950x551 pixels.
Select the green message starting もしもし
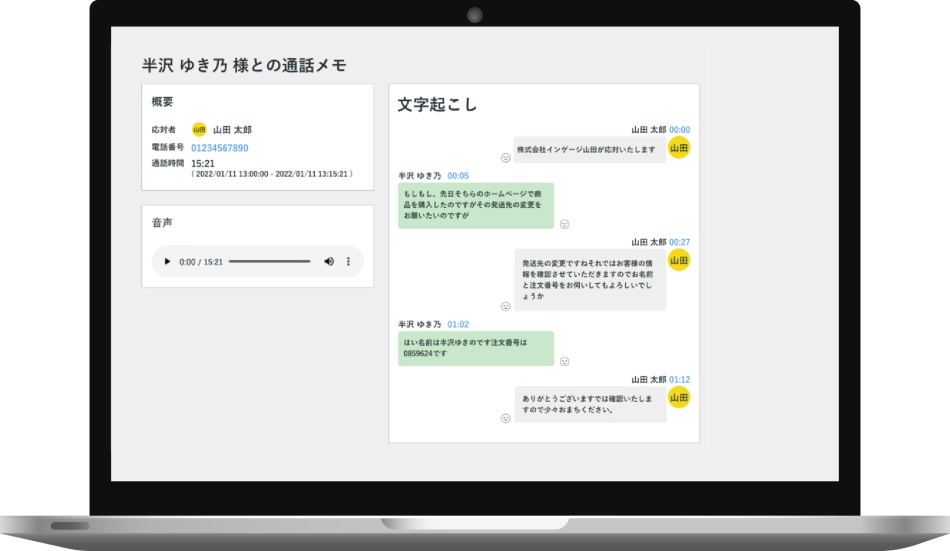coord(476,205)
